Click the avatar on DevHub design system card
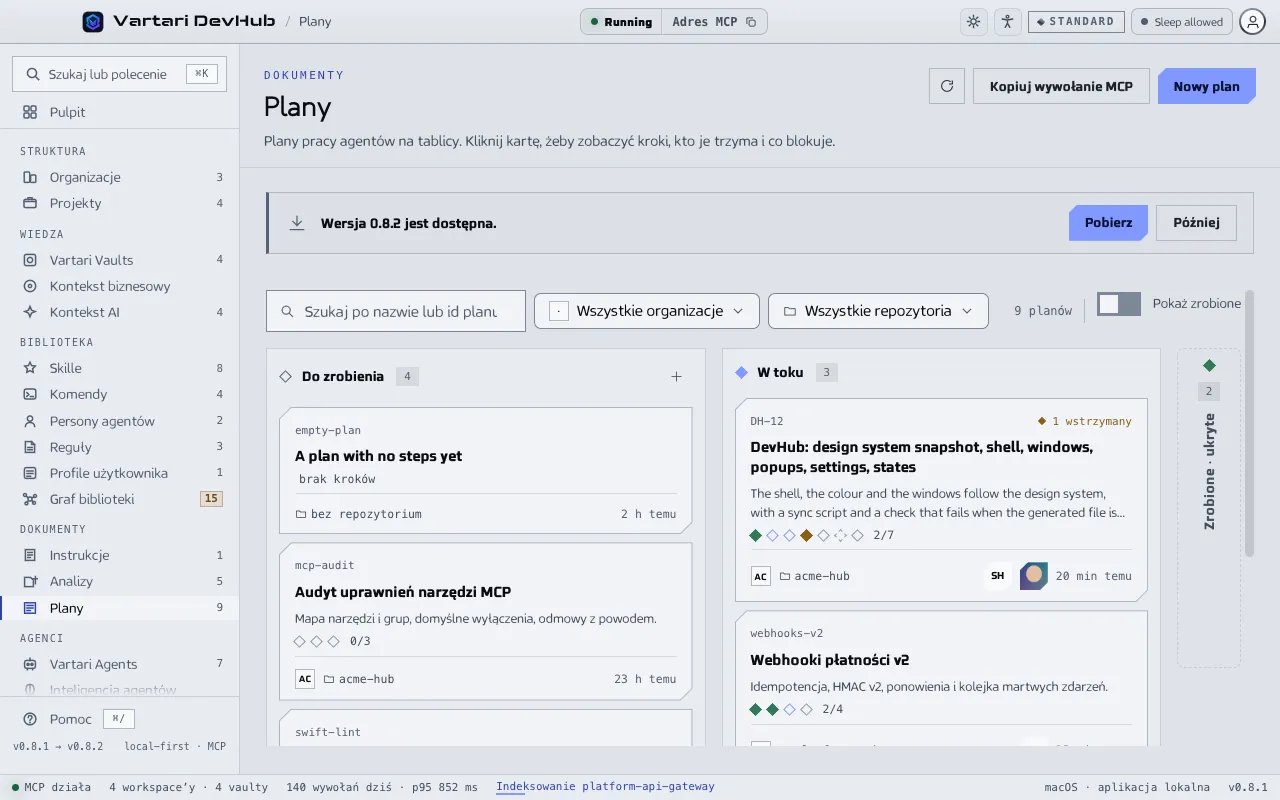 tap(1034, 576)
